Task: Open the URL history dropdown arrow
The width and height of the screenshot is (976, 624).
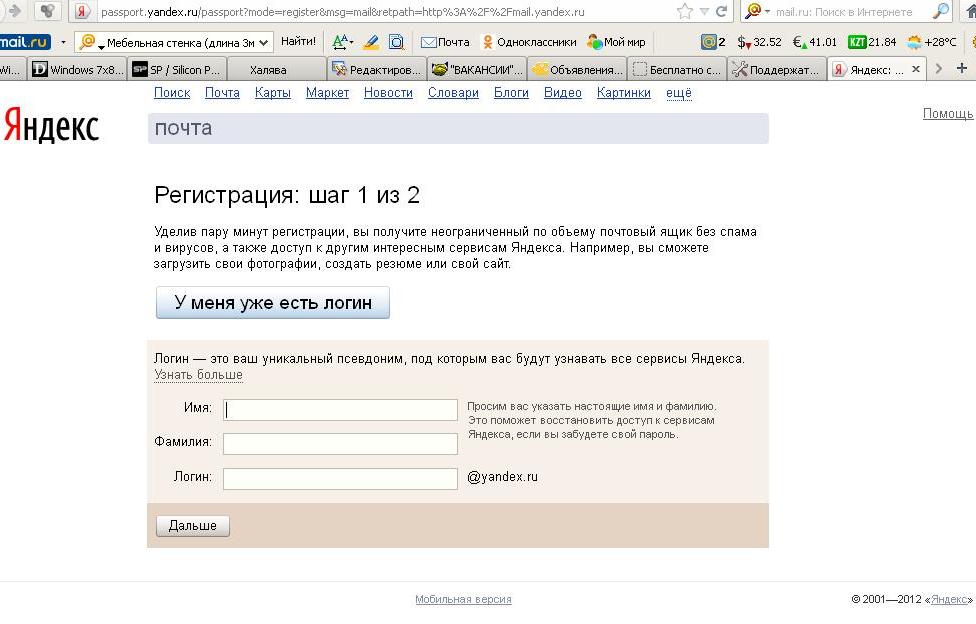Action: click(705, 12)
